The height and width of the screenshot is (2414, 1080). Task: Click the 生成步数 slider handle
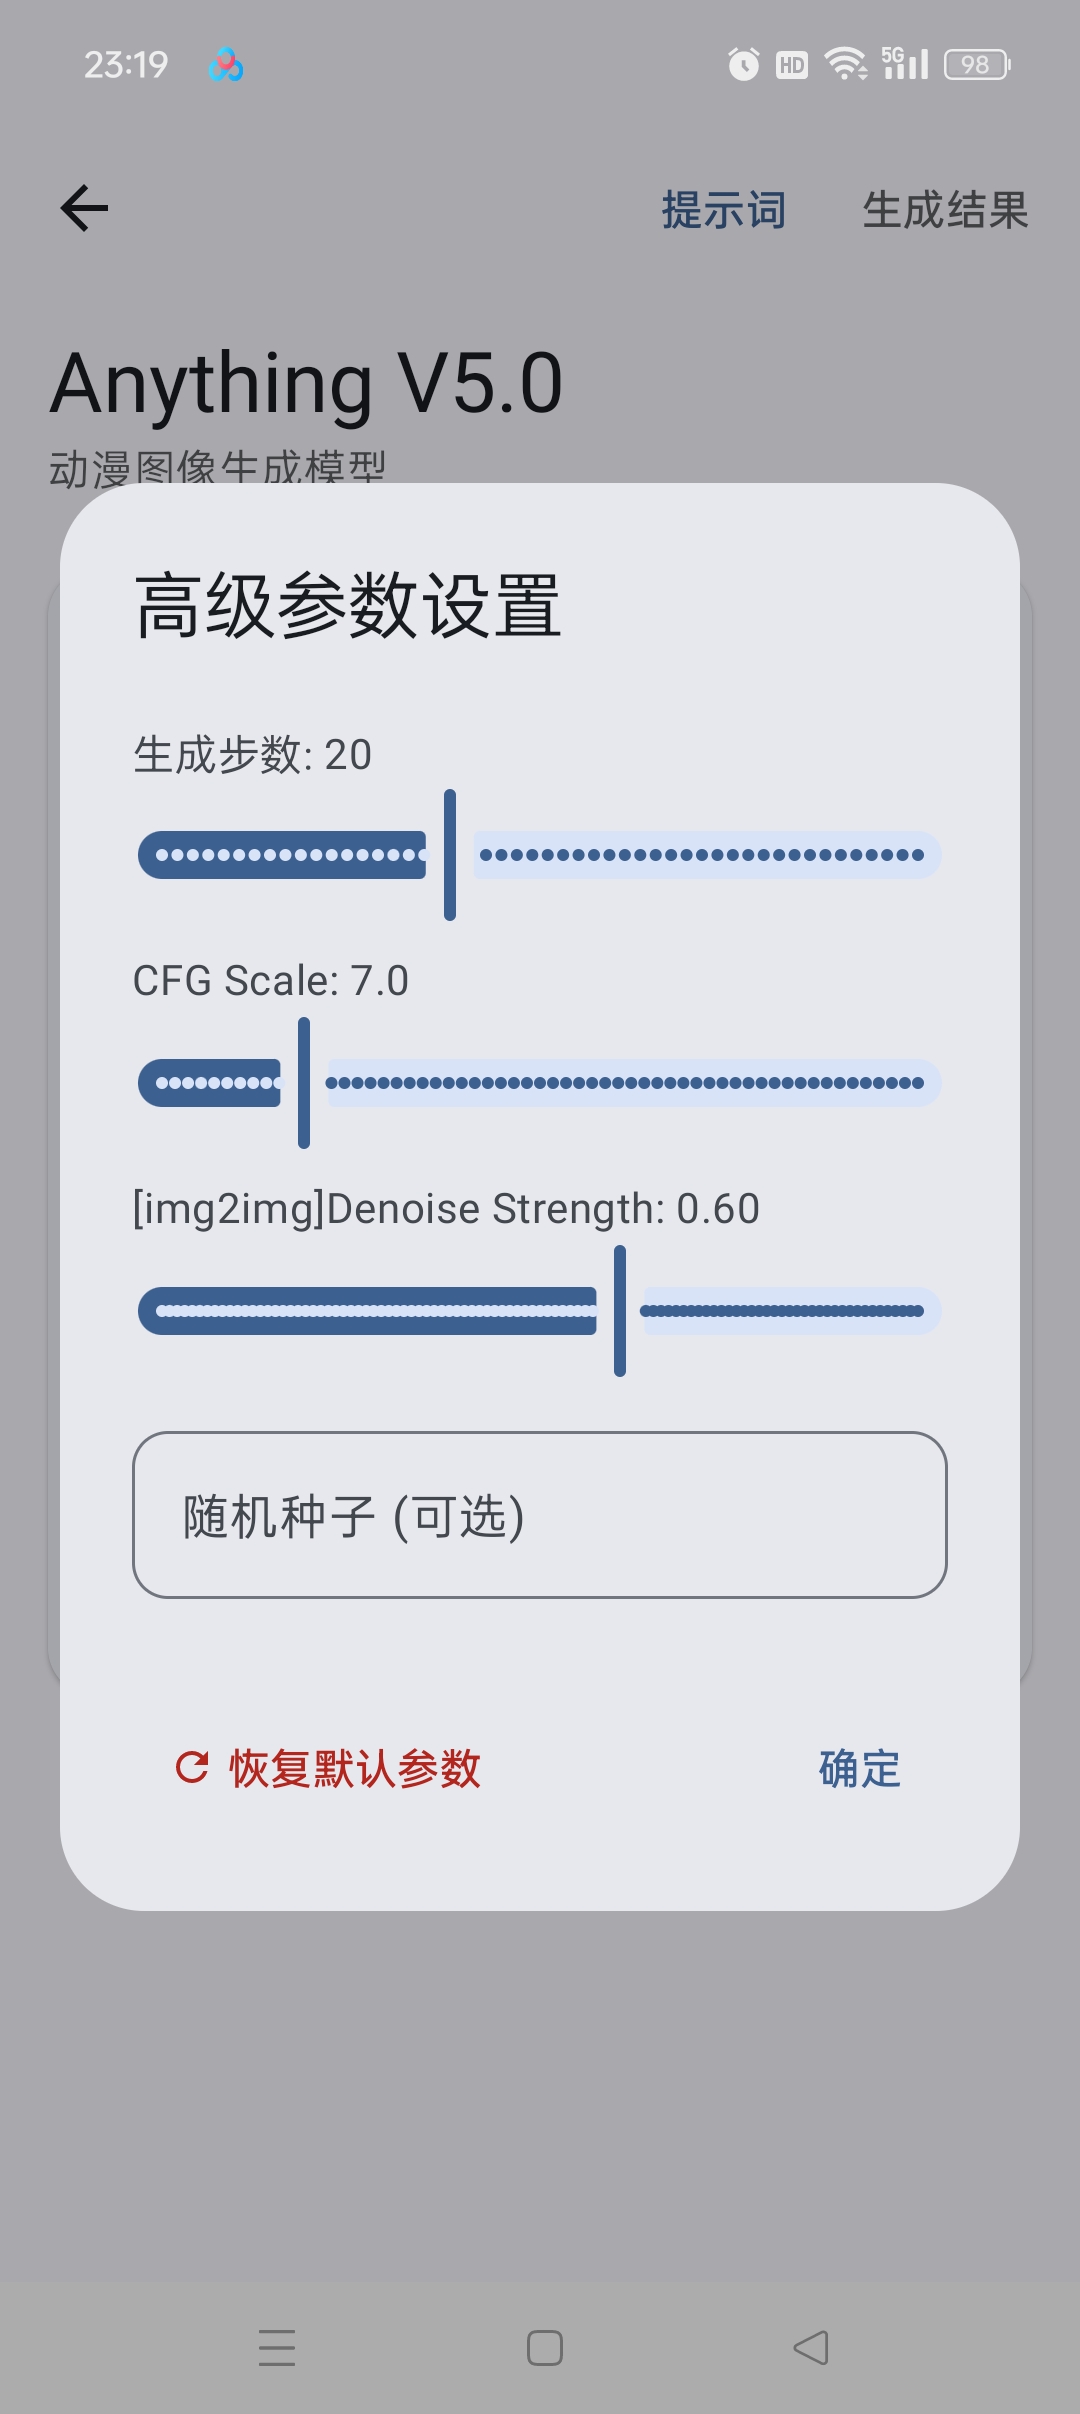click(x=450, y=855)
